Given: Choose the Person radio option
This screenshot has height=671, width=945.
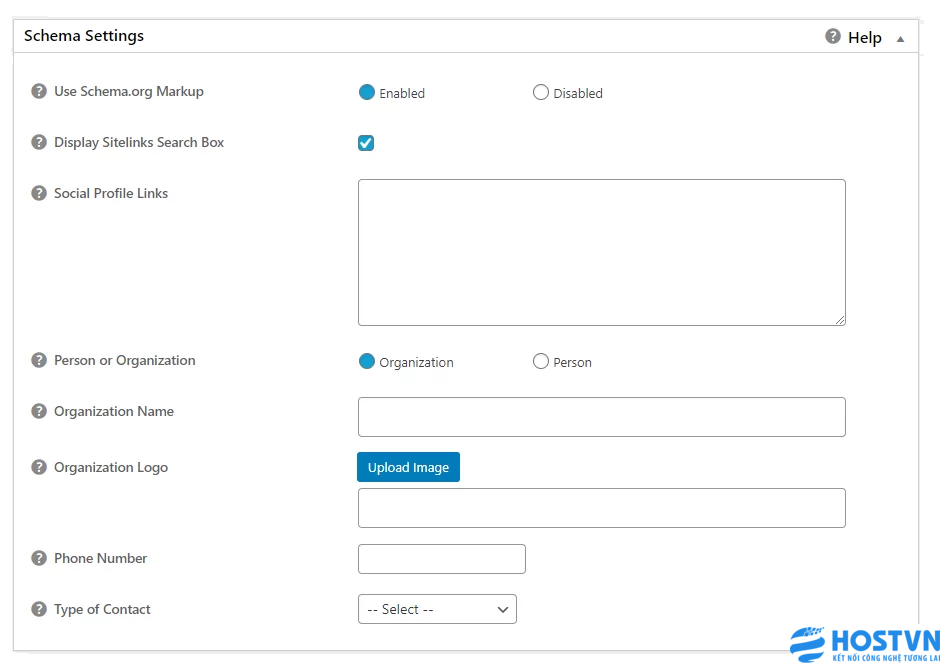Looking at the screenshot, I should 541,361.
